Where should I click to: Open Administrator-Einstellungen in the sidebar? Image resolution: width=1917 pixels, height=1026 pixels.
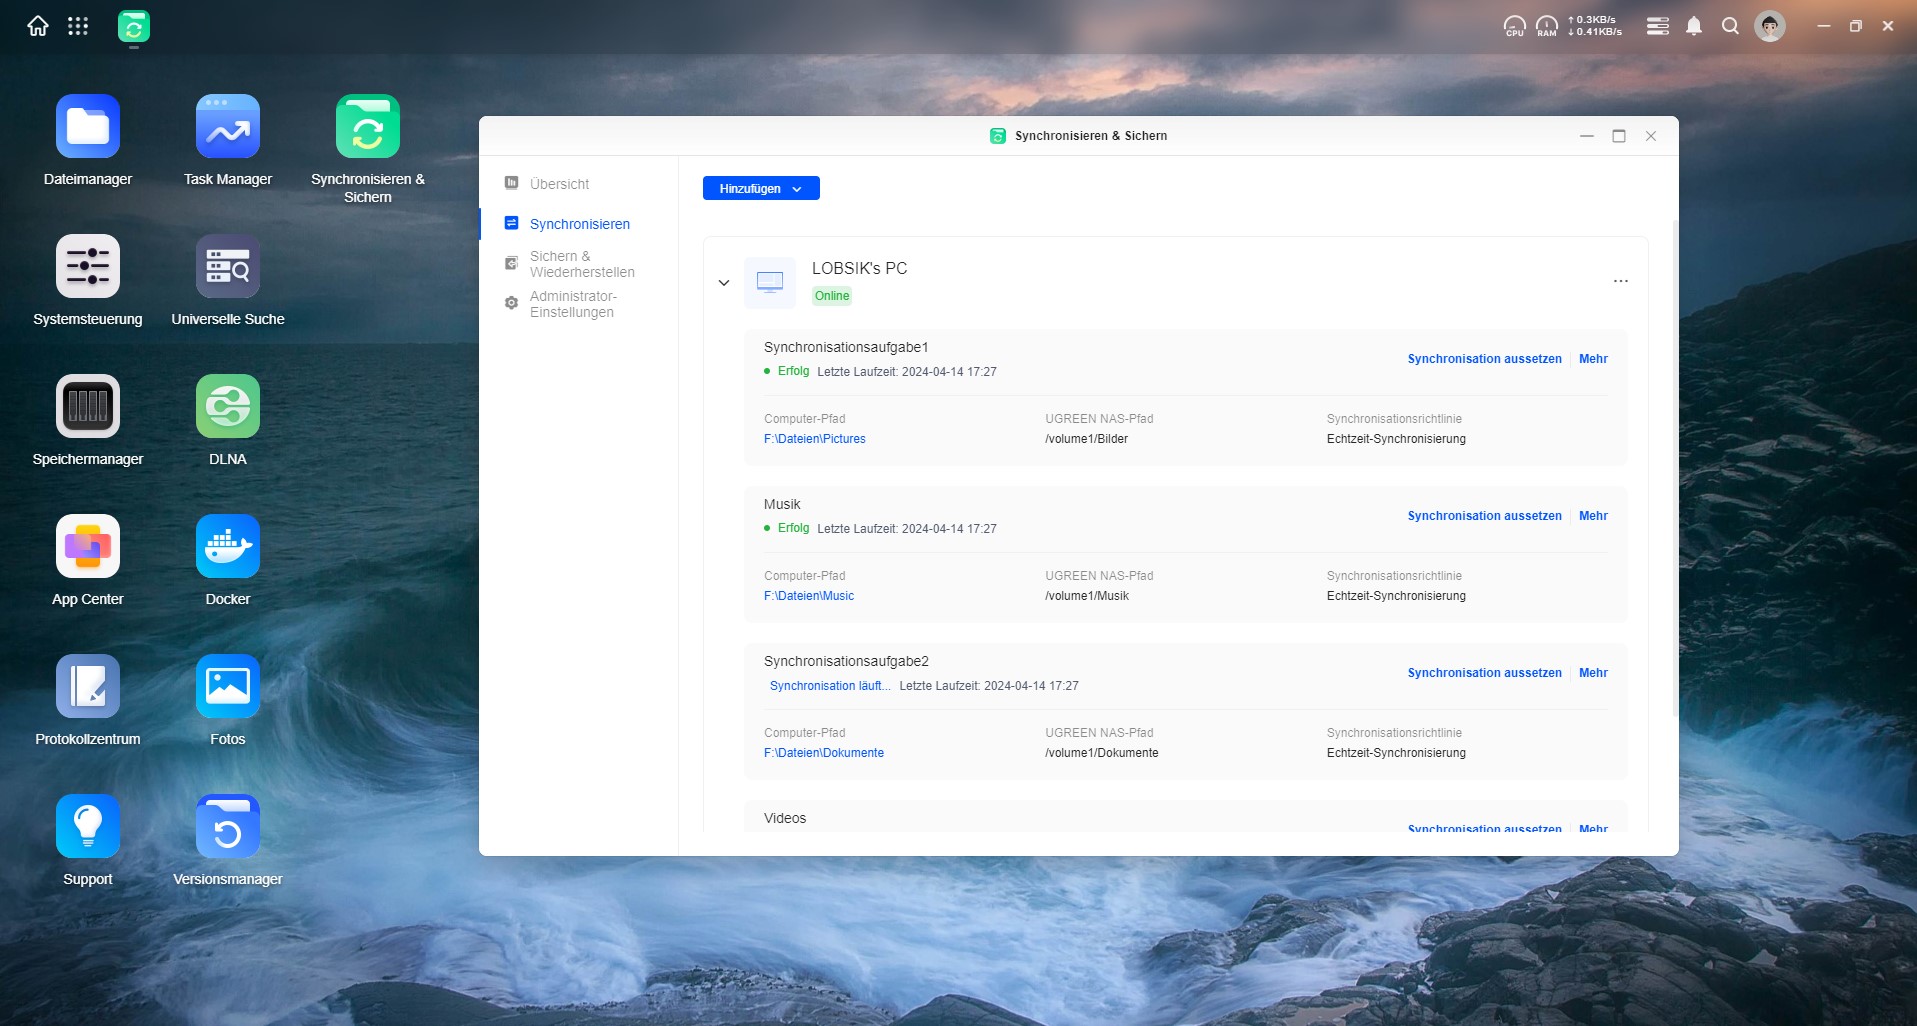pyautogui.click(x=572, y=304)
